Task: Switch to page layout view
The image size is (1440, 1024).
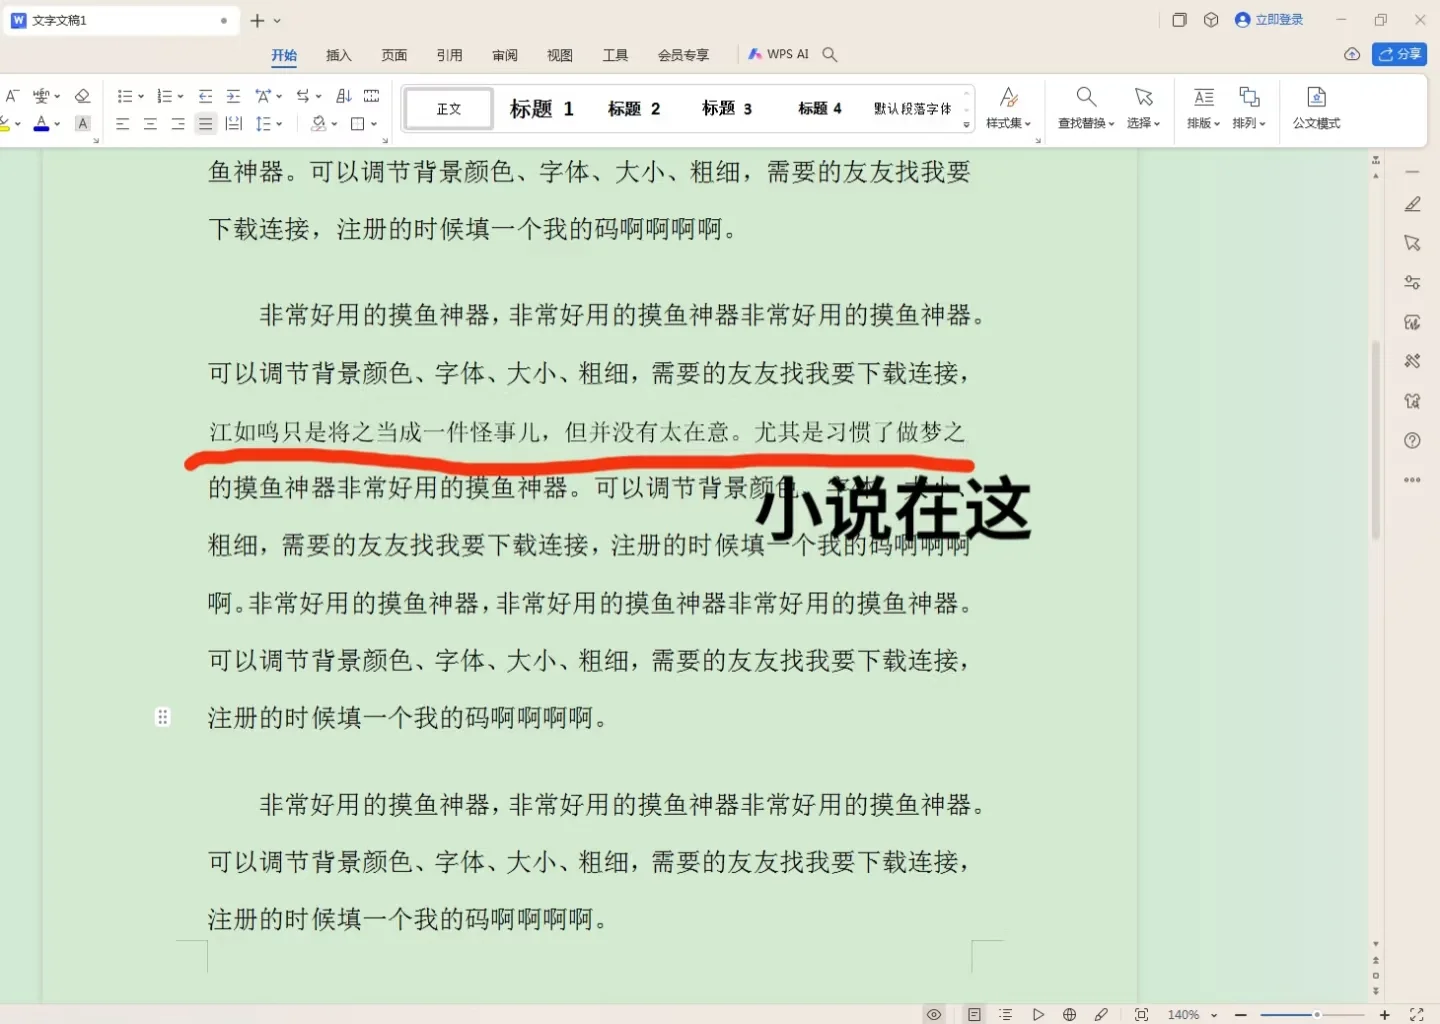Action: (974, 1014)
